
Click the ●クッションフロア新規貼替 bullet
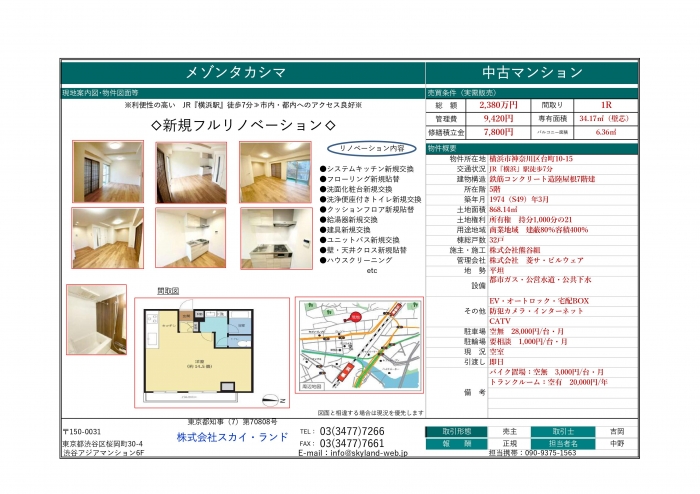tap(367, 210)
